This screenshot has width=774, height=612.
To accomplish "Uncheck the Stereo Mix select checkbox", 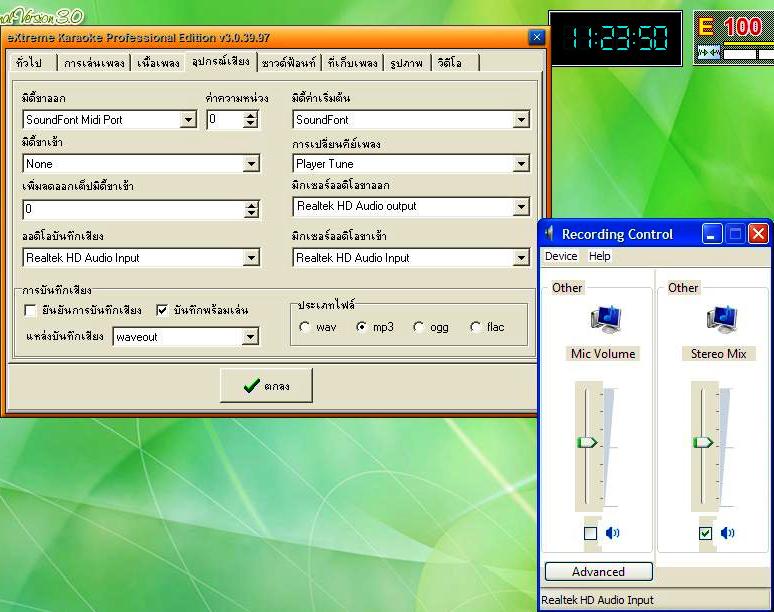I will pos(705,533).
